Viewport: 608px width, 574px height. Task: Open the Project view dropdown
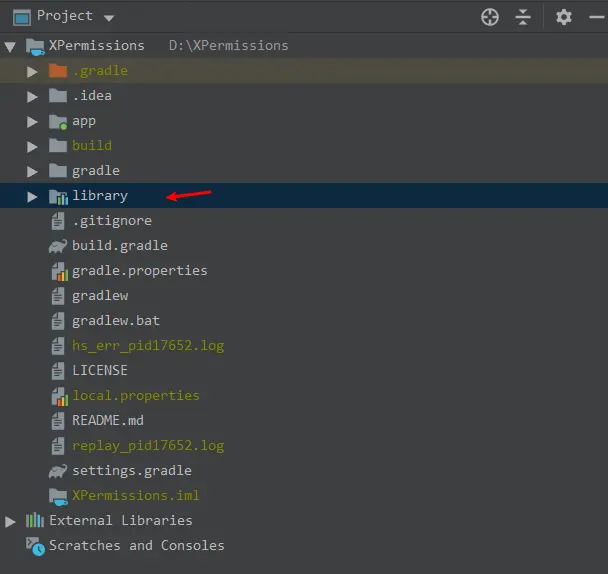coord(109,18)
